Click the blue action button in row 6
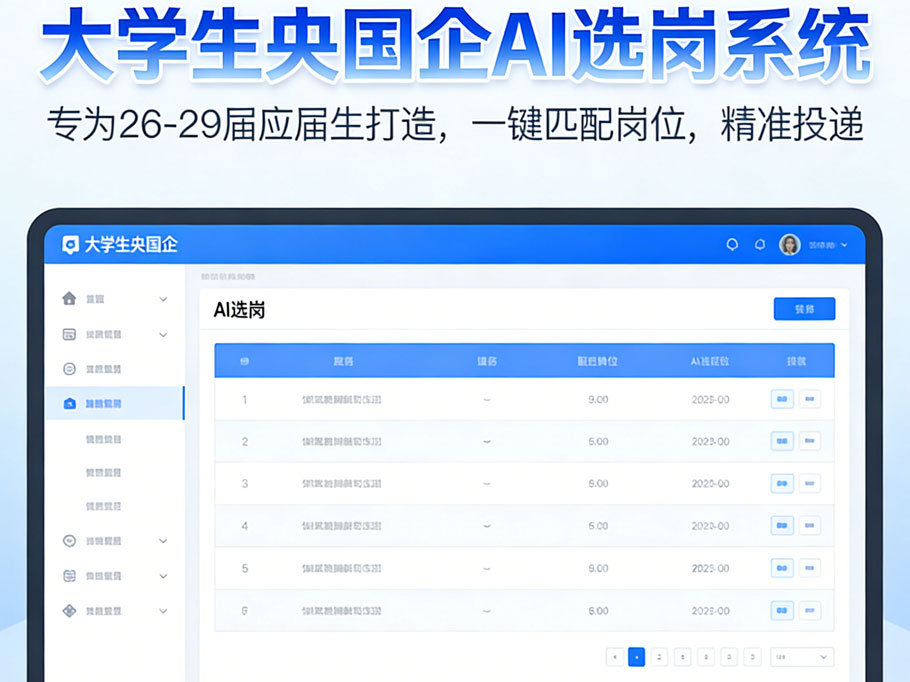910x682 pixels. click(x=782, y=610)
